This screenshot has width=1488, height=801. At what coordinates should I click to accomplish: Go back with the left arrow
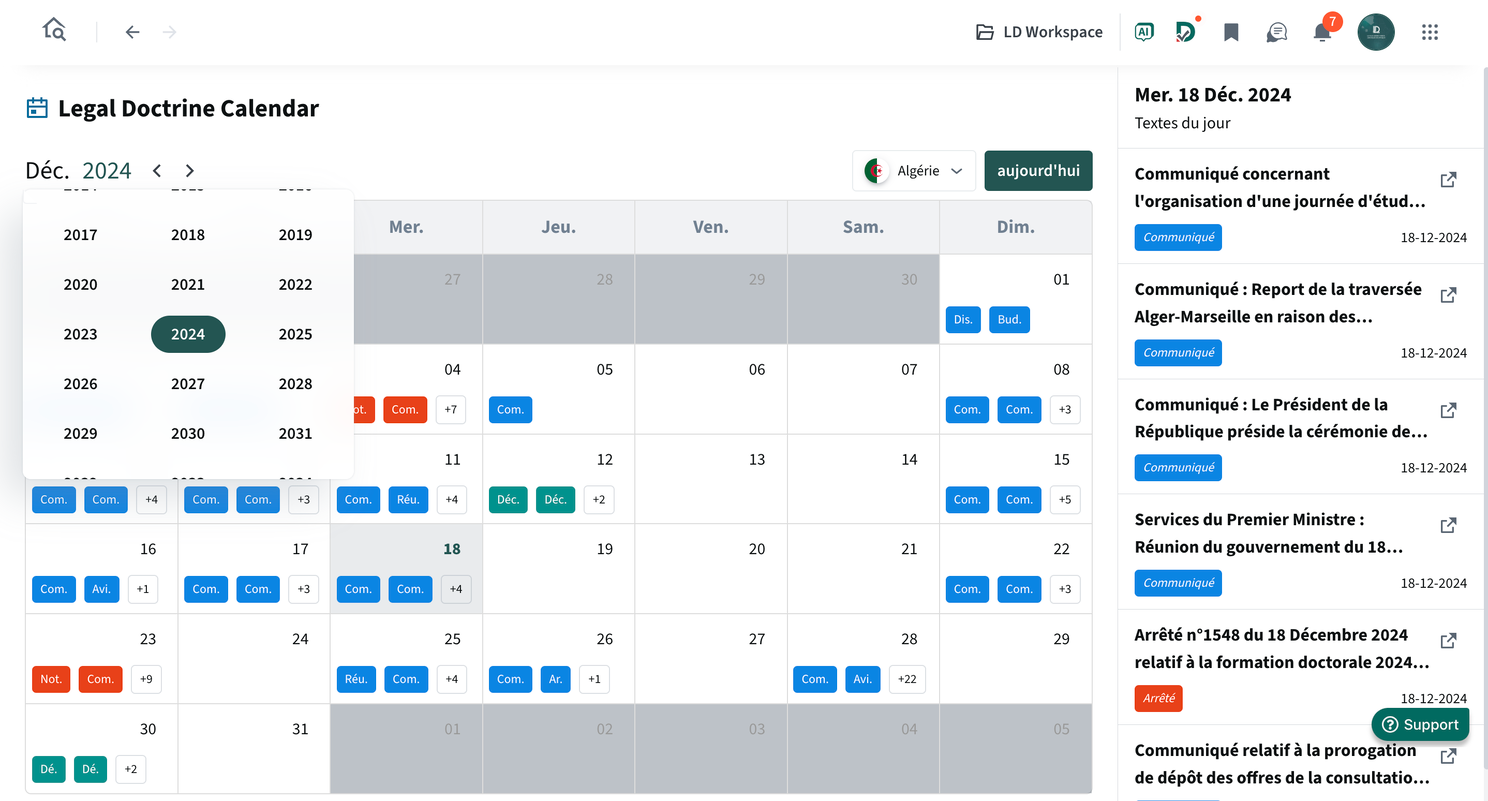[132, 32]
